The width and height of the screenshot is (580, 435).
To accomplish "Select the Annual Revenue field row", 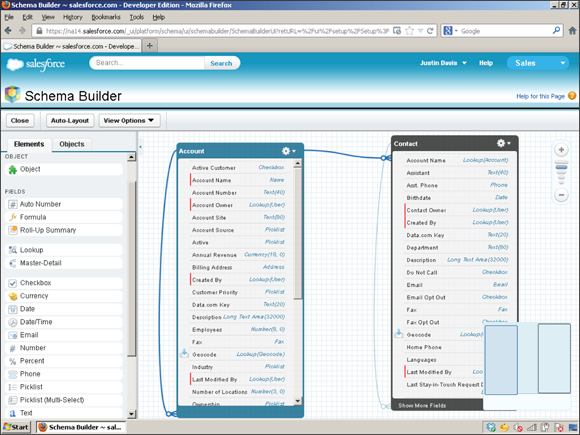I will 238,255.
